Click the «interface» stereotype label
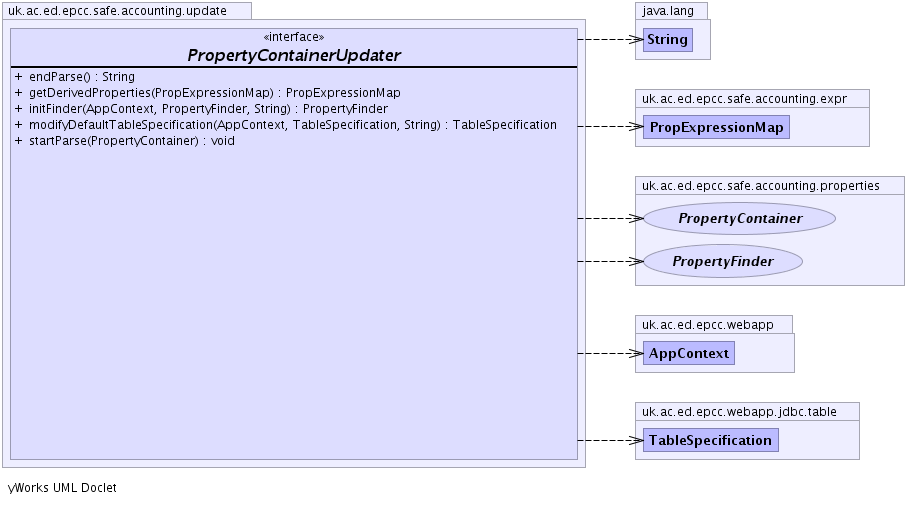907x505 pixels. pyautogui.click(x=293, y=37)
